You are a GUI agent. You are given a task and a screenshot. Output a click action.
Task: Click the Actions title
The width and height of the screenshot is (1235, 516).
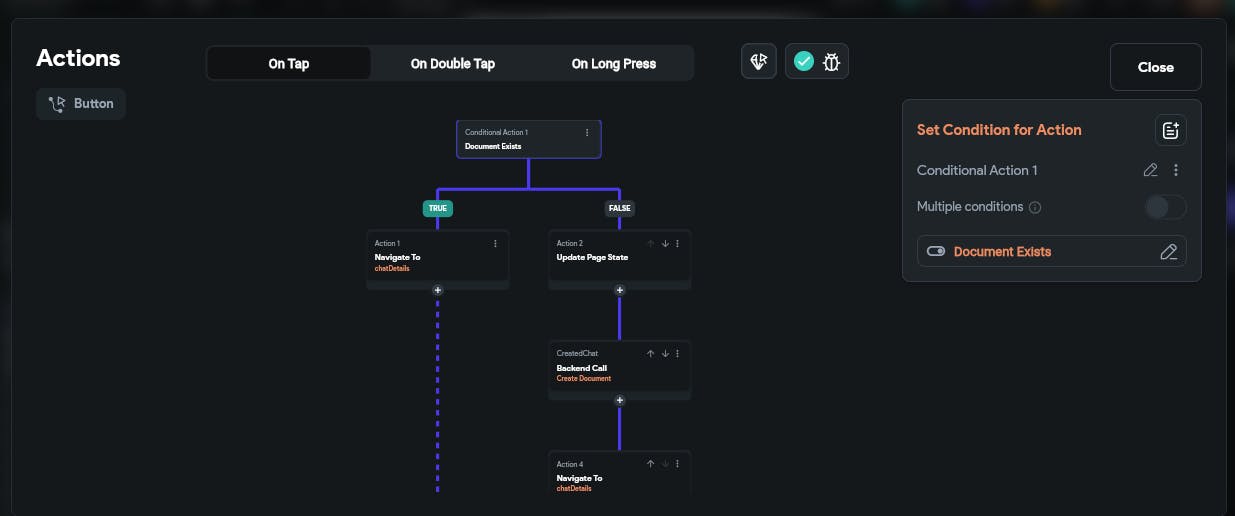pyautogui.click(x=78, y=58)
